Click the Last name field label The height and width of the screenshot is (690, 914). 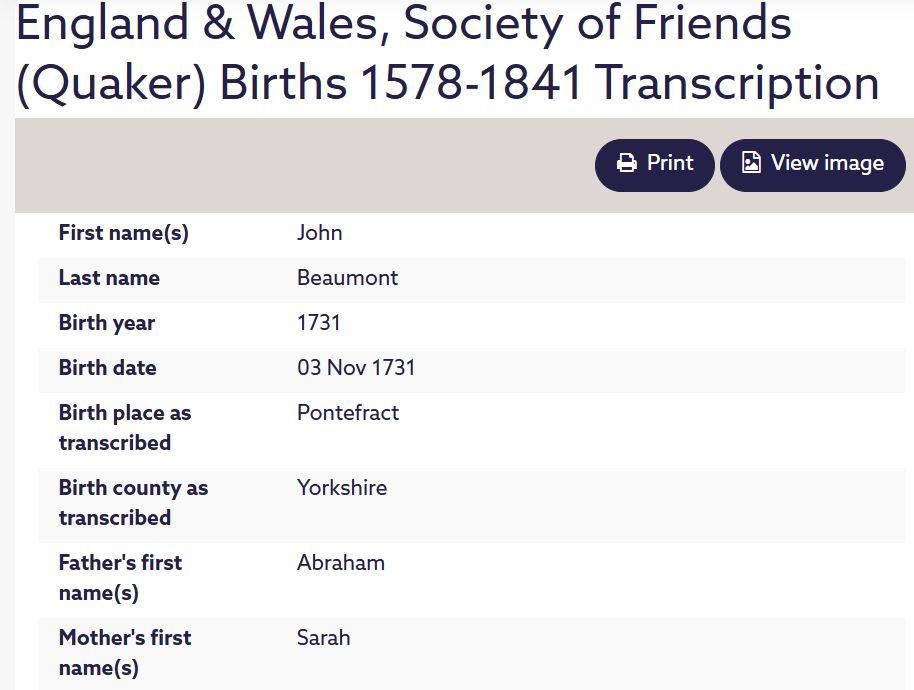(x=109, y=278)
